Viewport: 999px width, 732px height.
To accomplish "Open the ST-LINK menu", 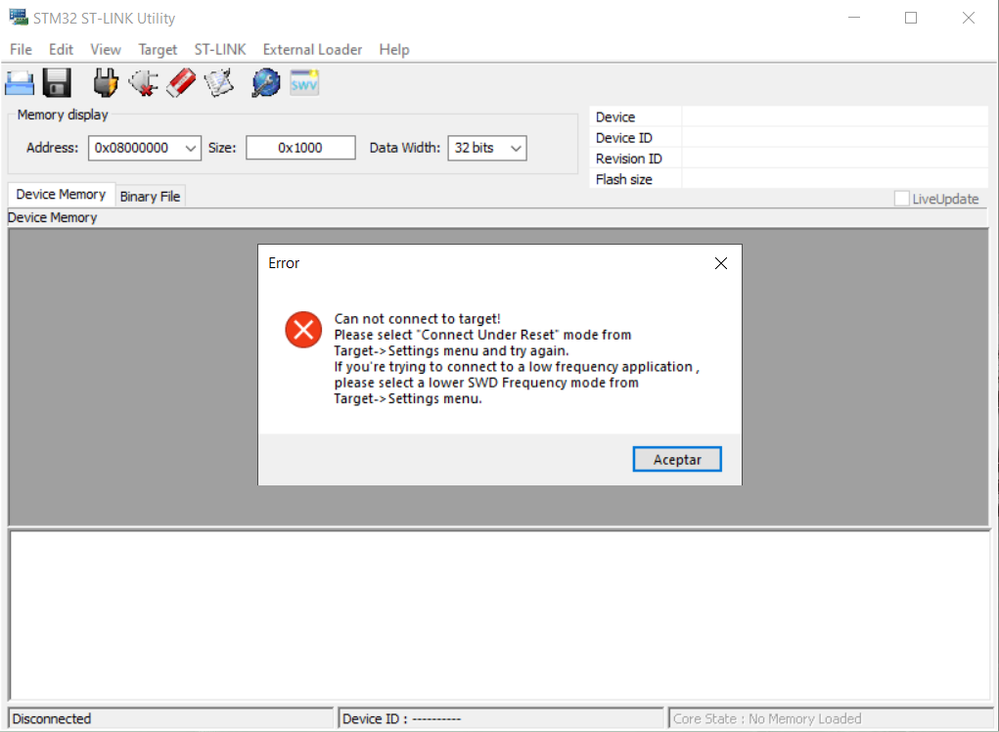I will coord(220,50).
